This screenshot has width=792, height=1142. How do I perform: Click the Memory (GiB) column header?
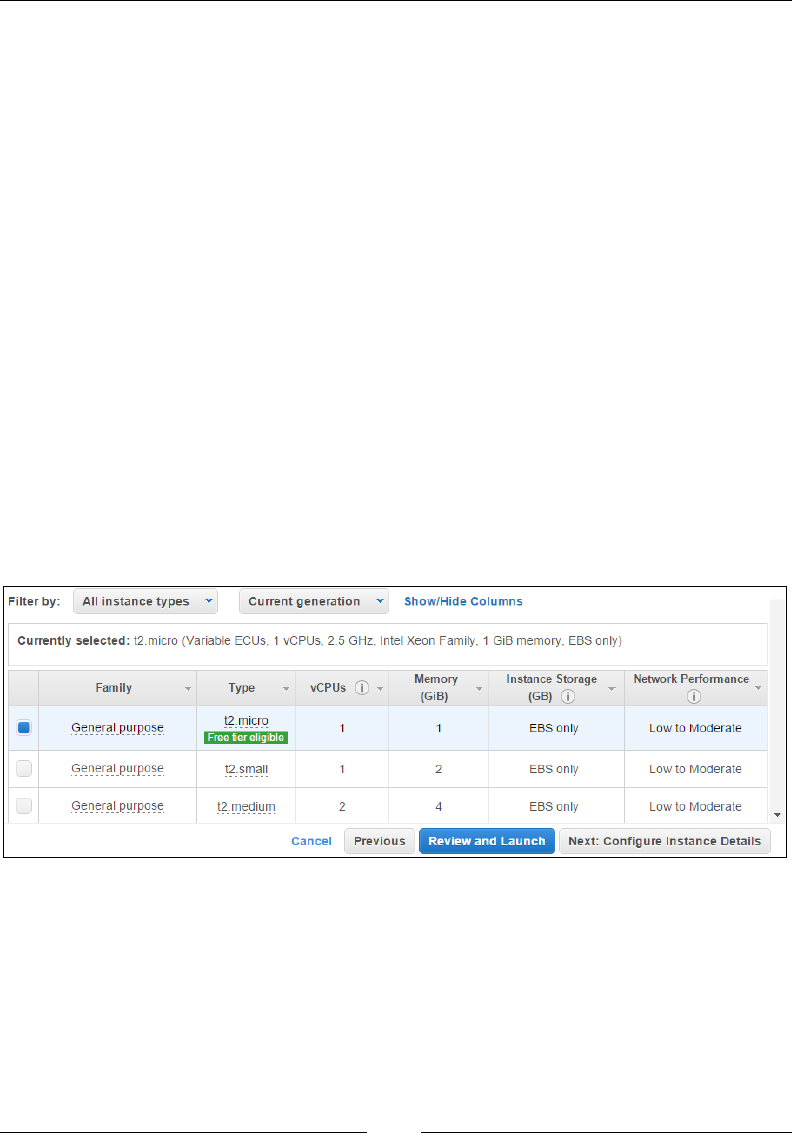tap(436, 688)
